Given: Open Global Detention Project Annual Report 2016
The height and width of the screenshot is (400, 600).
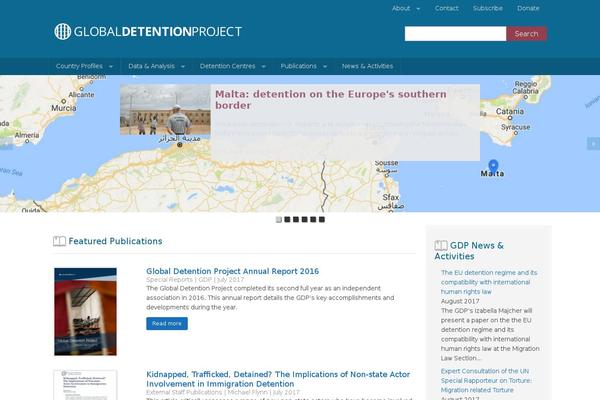Looking at the screenshot, I should (x=232, y=271).
